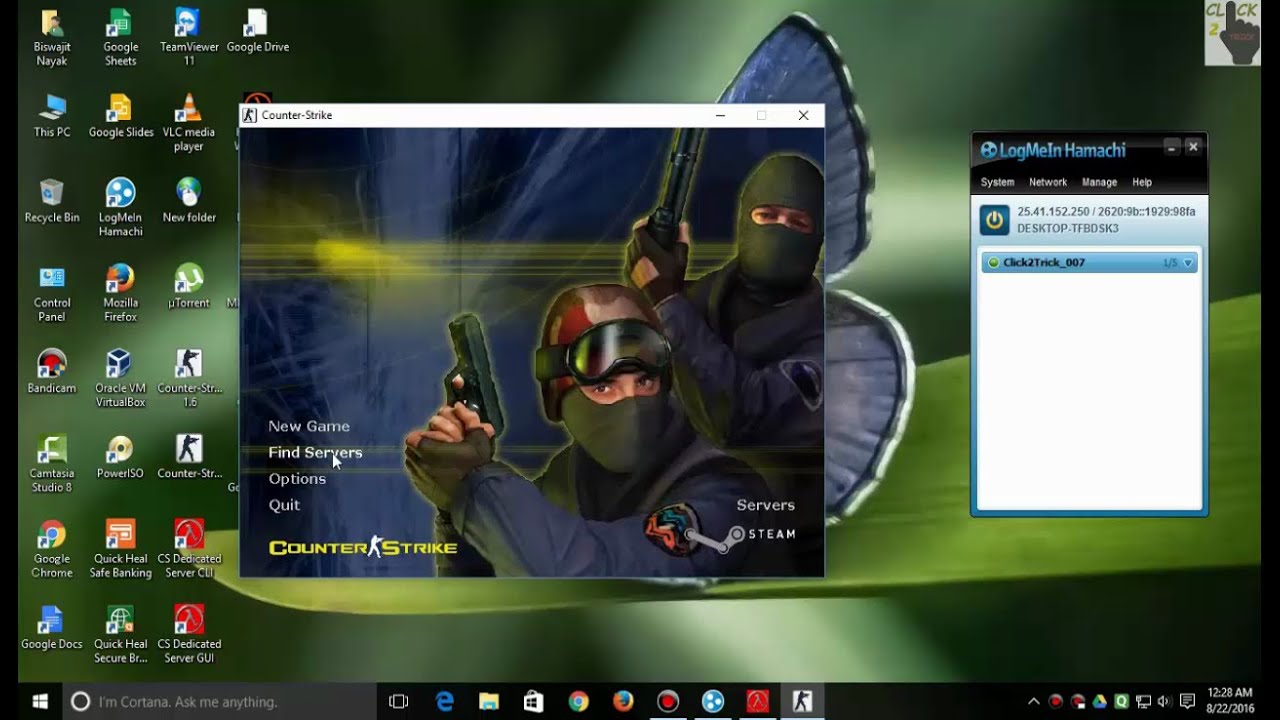Image resolution: width=1280 pixels, height=720 pixels.
Task: Launch Mozilla Firefox desktop shortcut
Action: (x=120, y=293)
